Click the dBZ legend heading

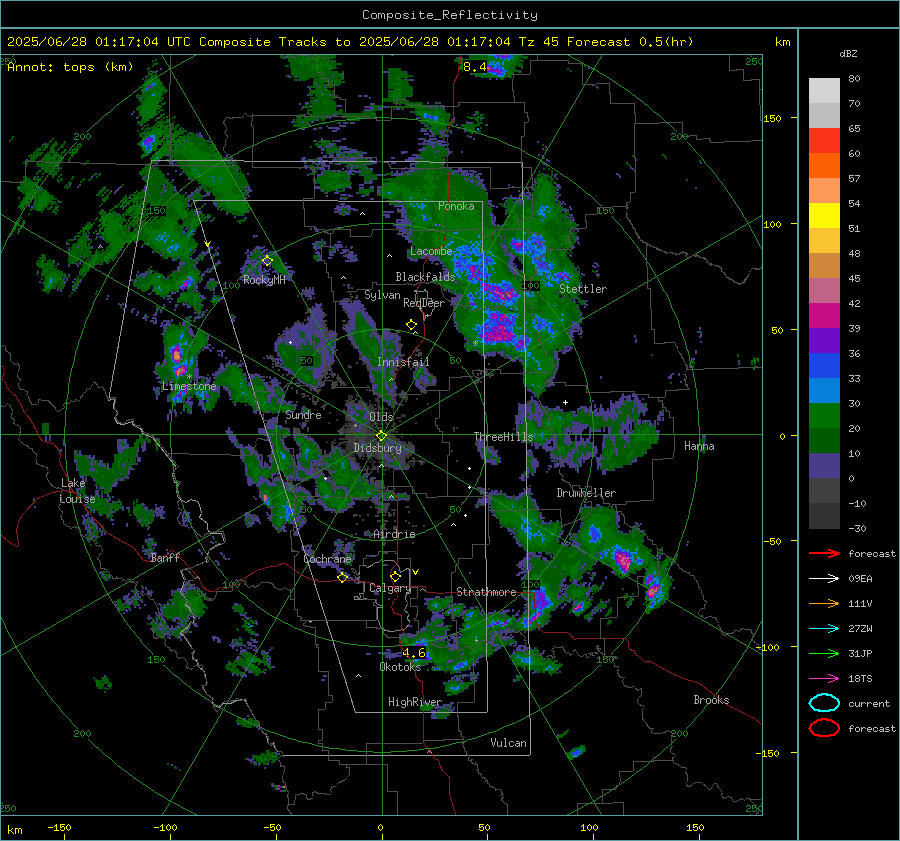[x=848, y=53]
